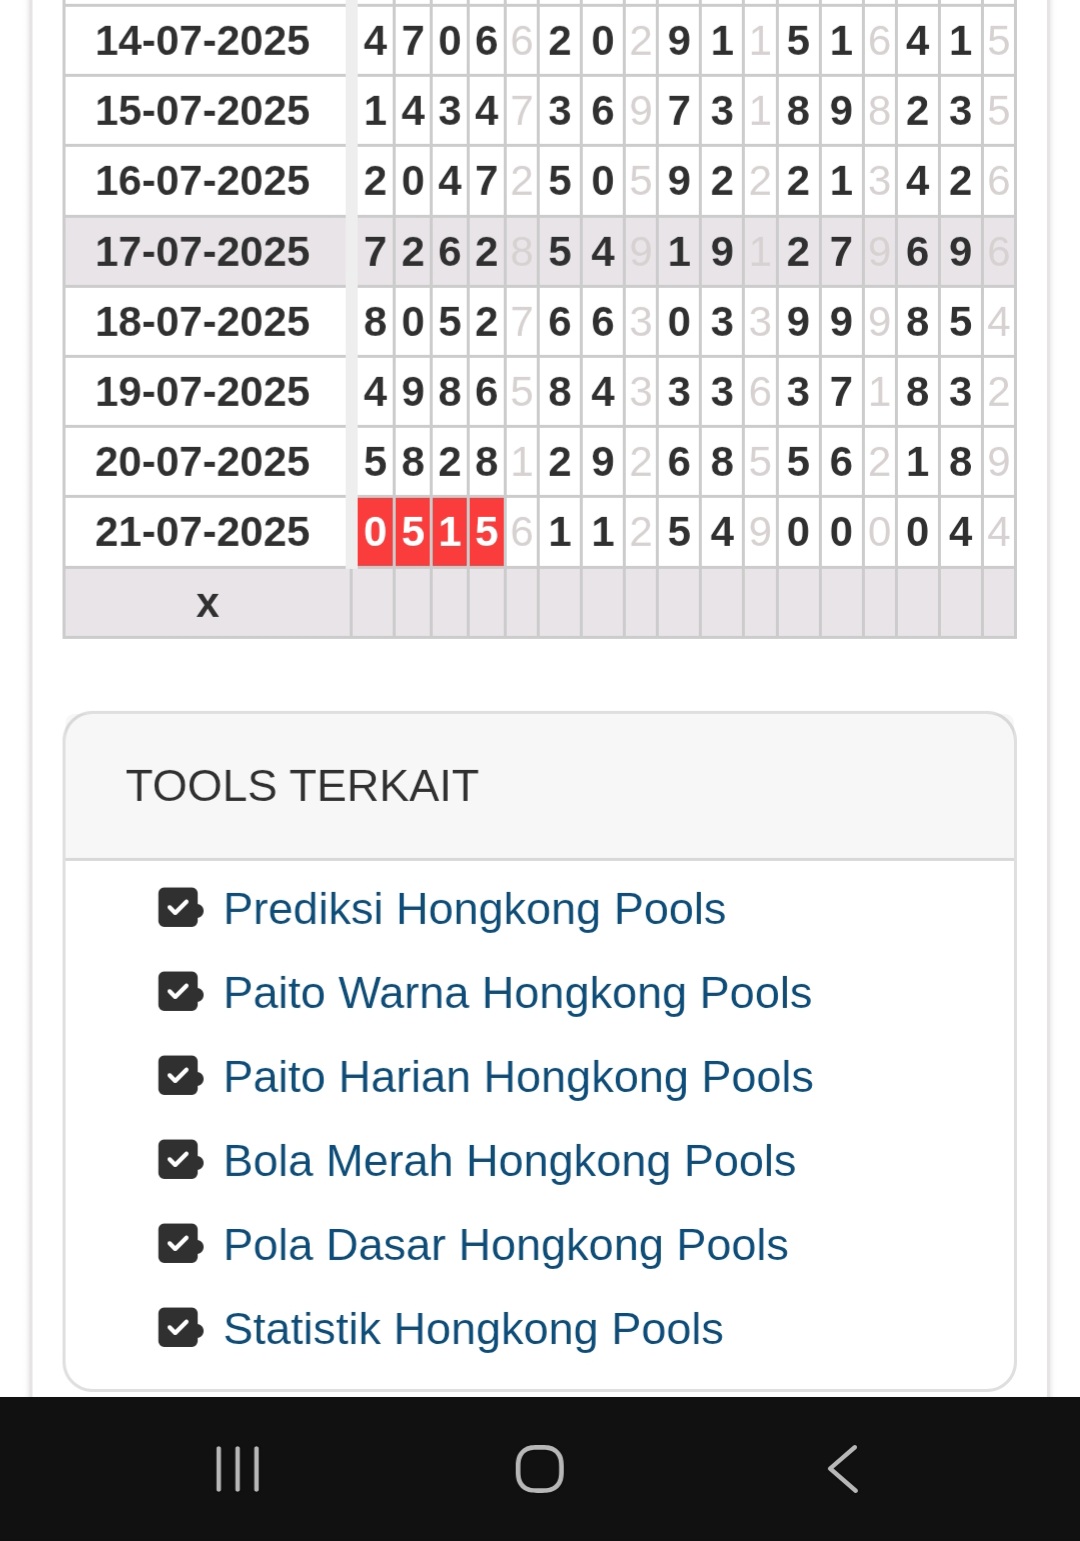Select the highlighted 17-07-2025 date row

coord(203,252)
